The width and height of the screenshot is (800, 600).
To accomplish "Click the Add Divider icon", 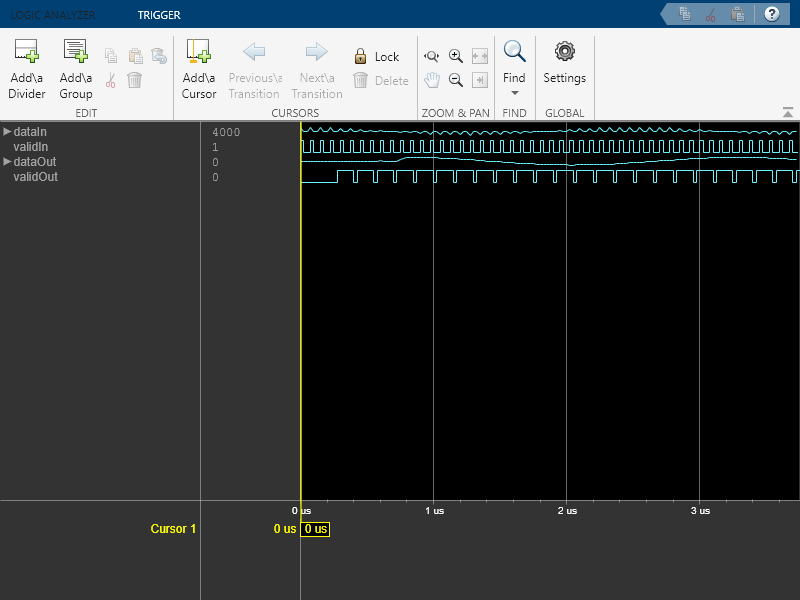I will 27,52.
